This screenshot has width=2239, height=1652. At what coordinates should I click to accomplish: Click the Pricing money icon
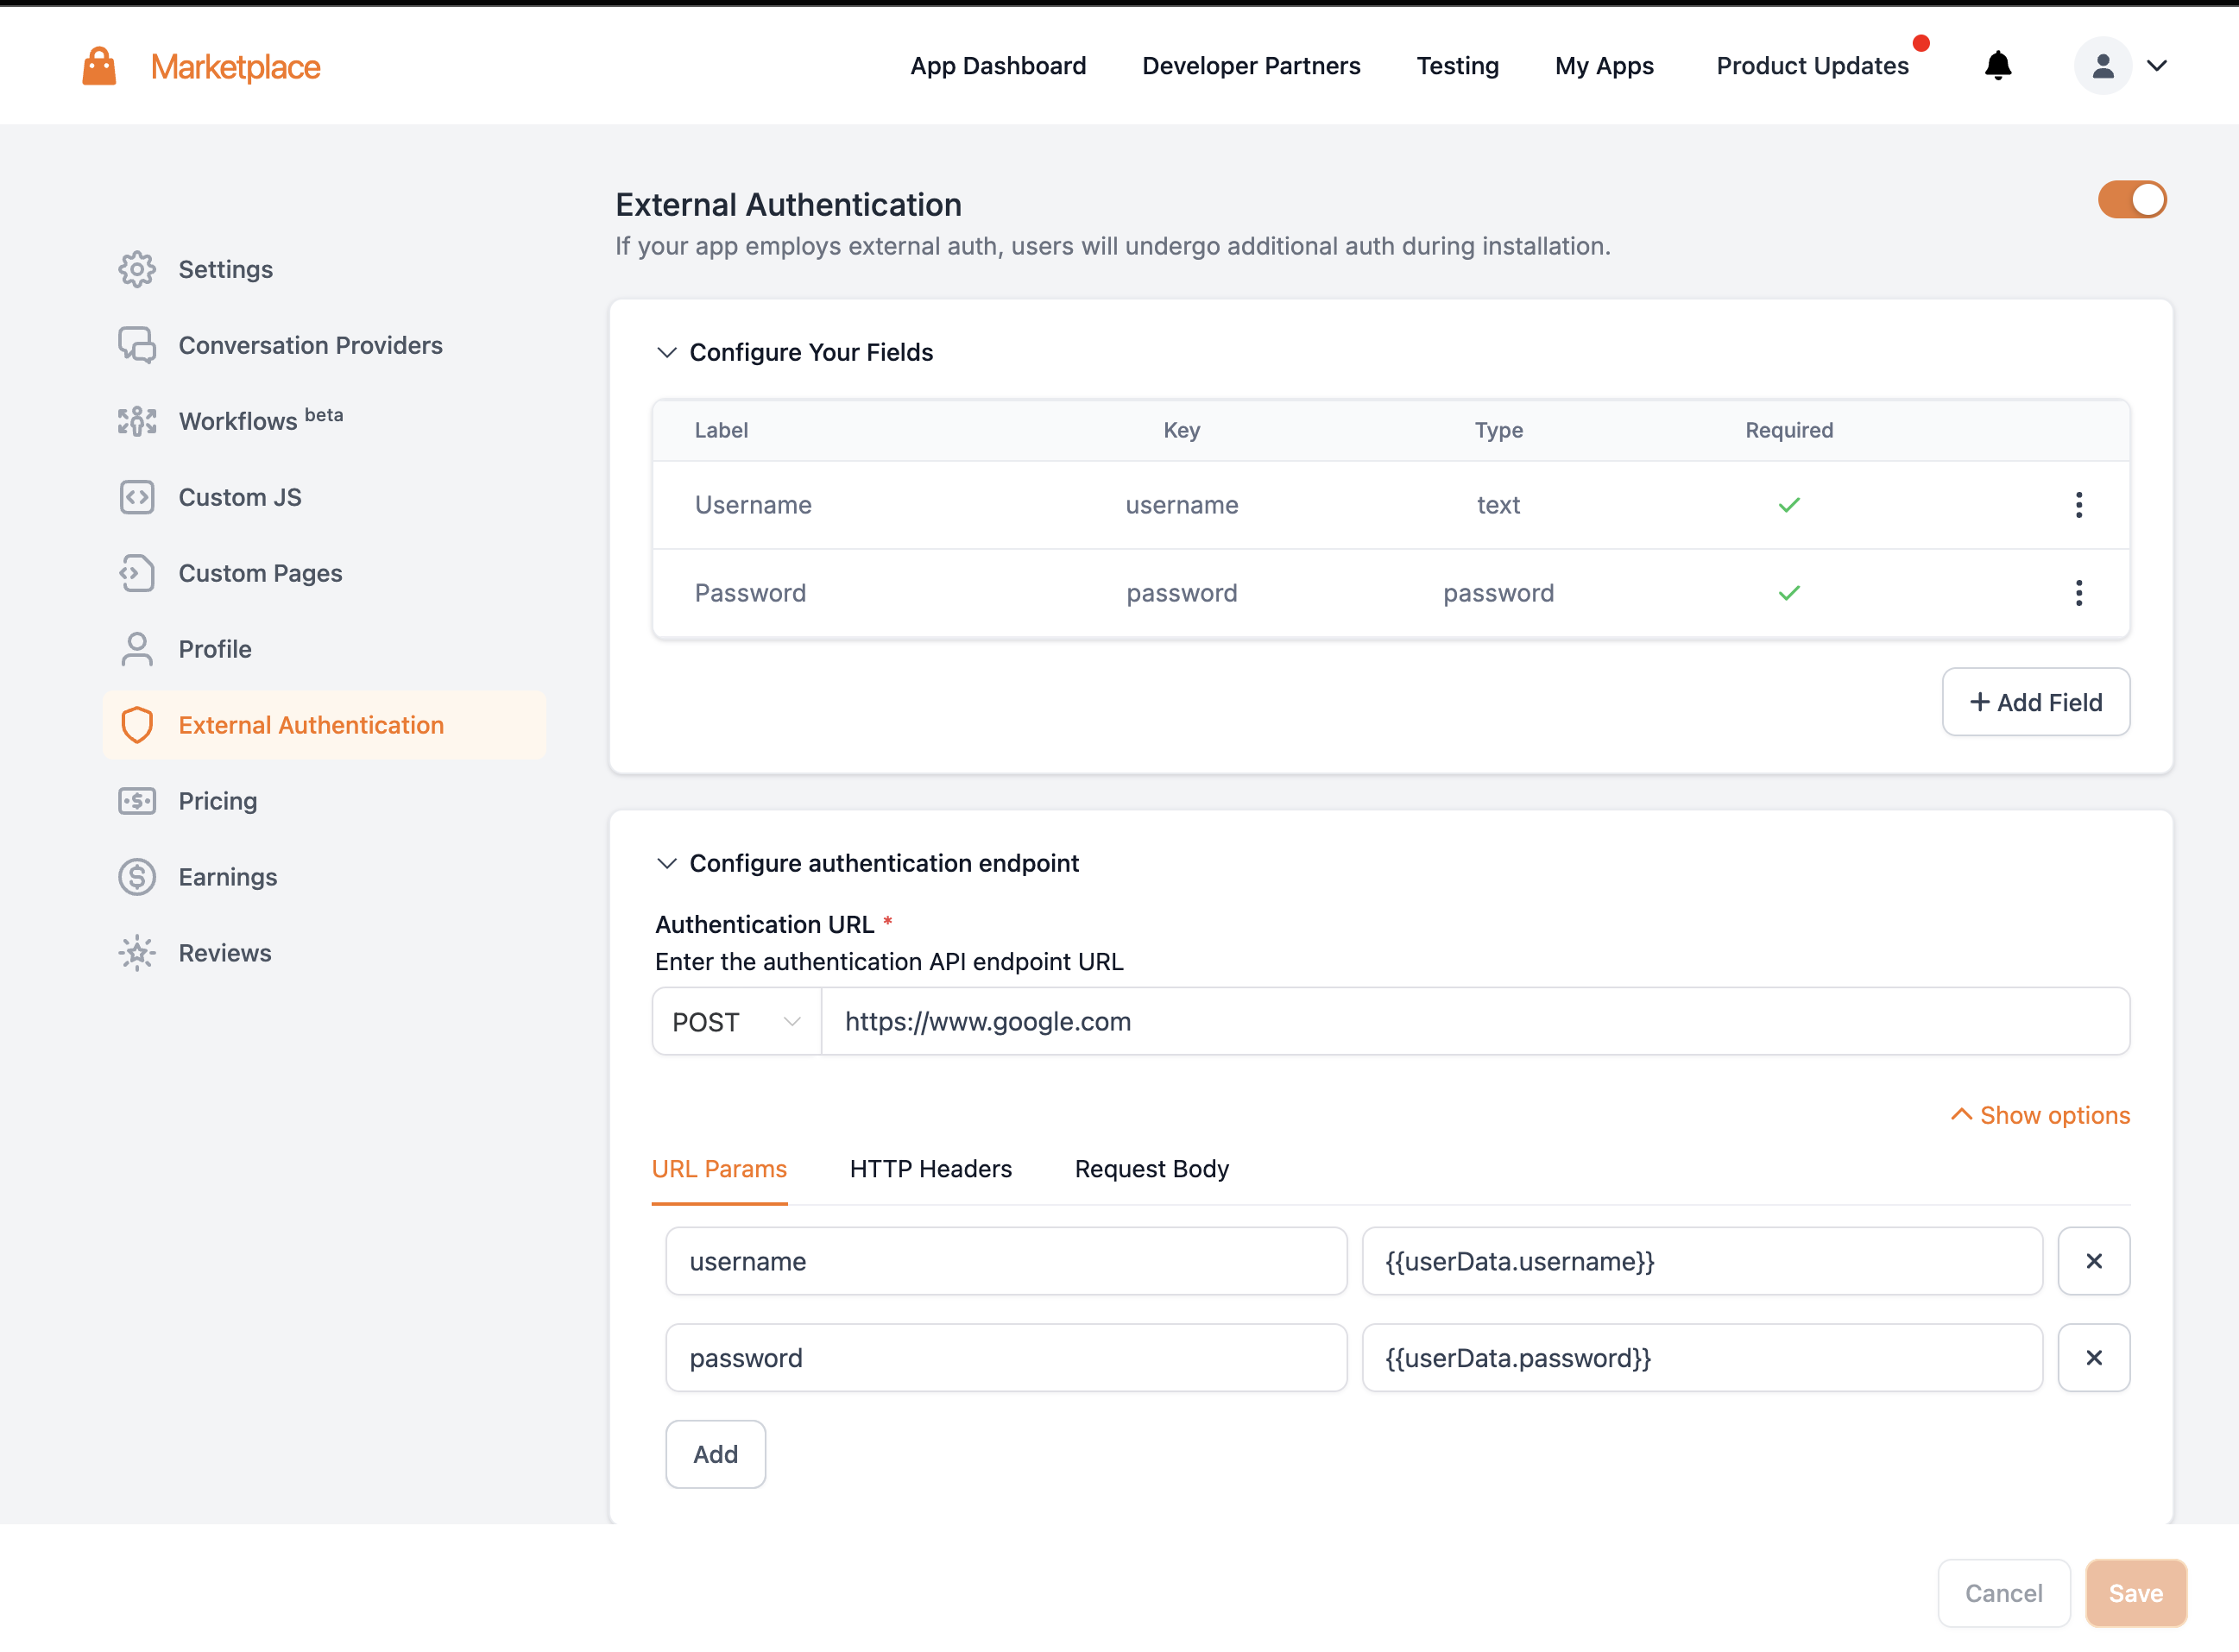pos(137,801)
